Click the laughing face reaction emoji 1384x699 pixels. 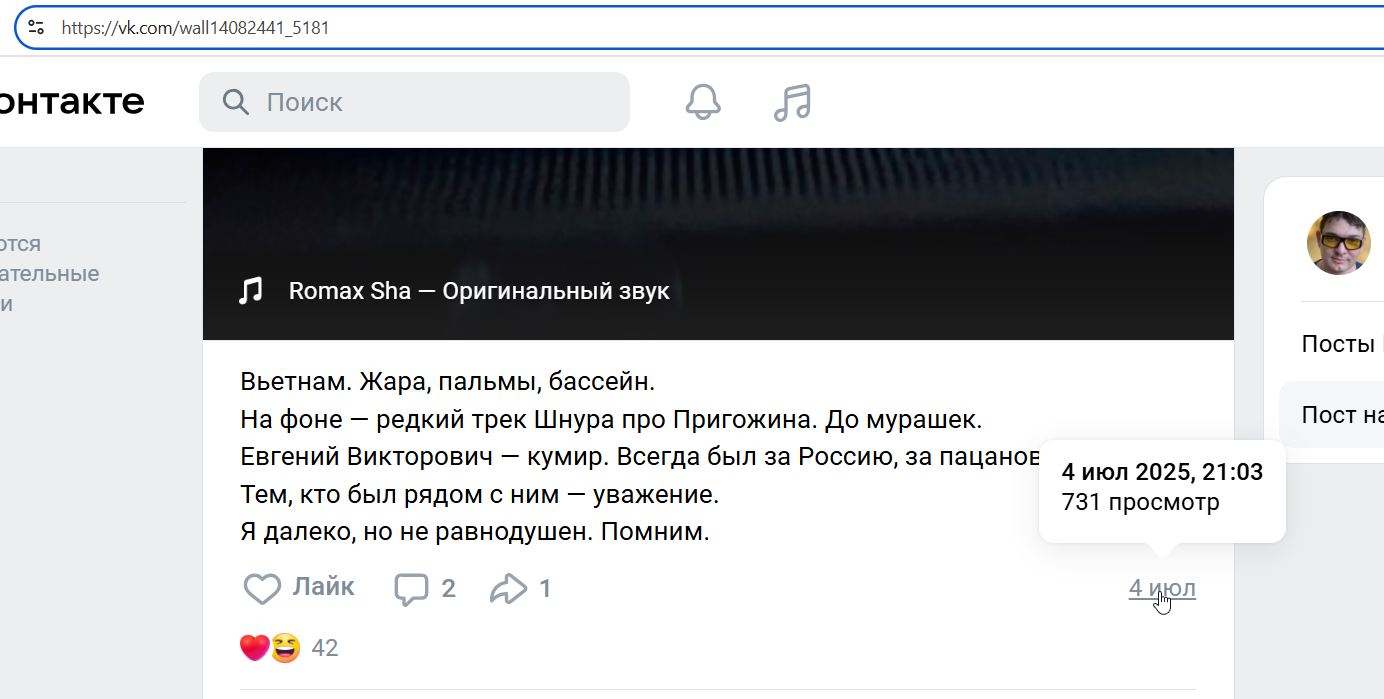286,648
